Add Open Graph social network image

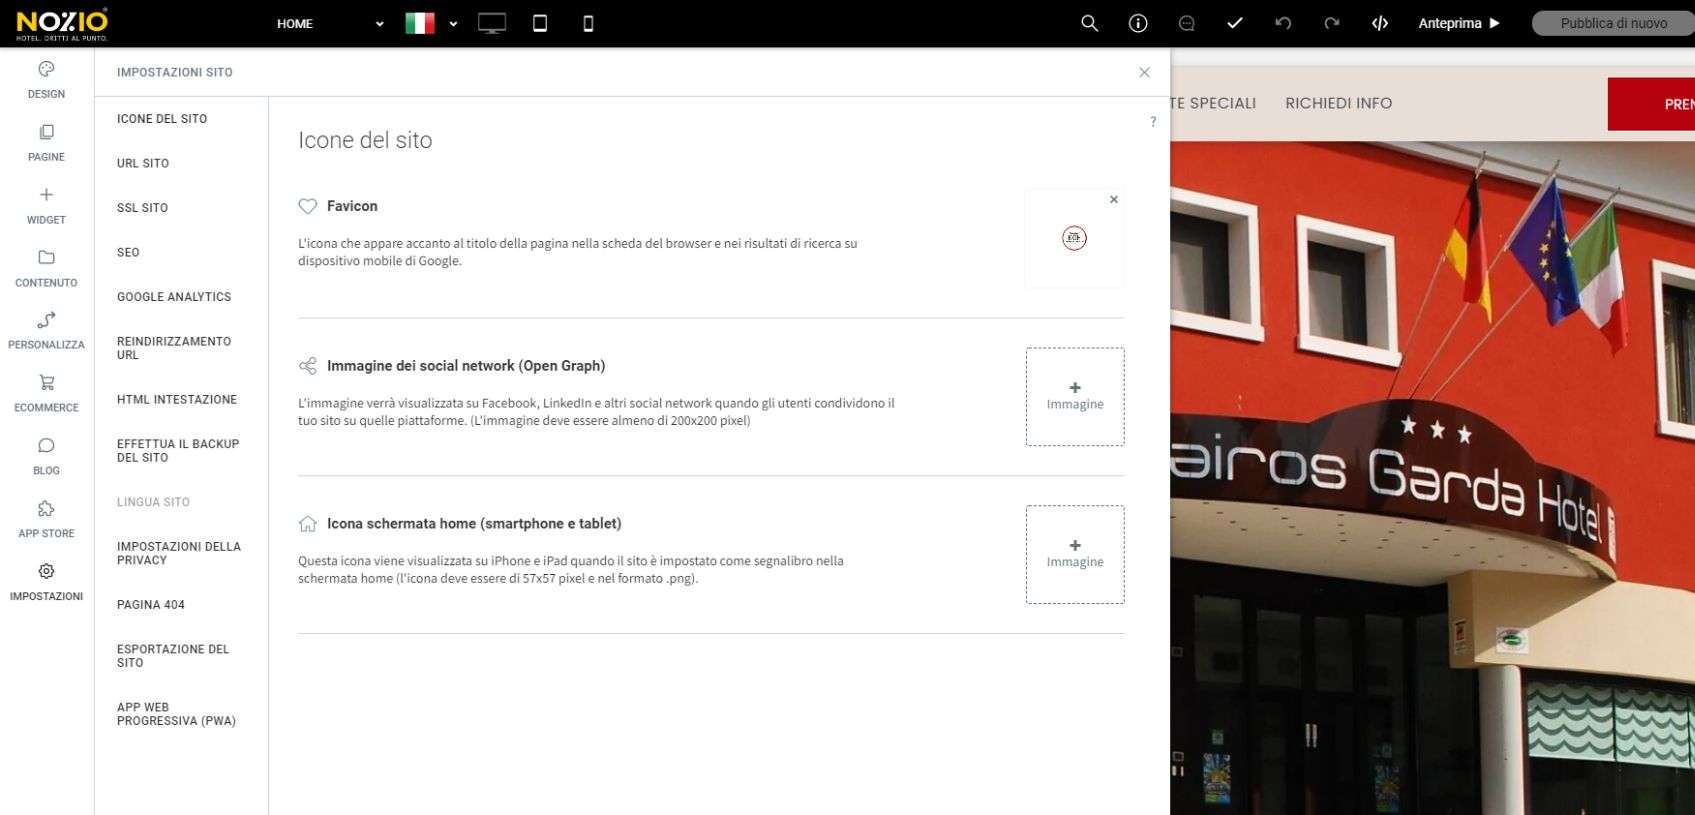tap(1075, 397)
